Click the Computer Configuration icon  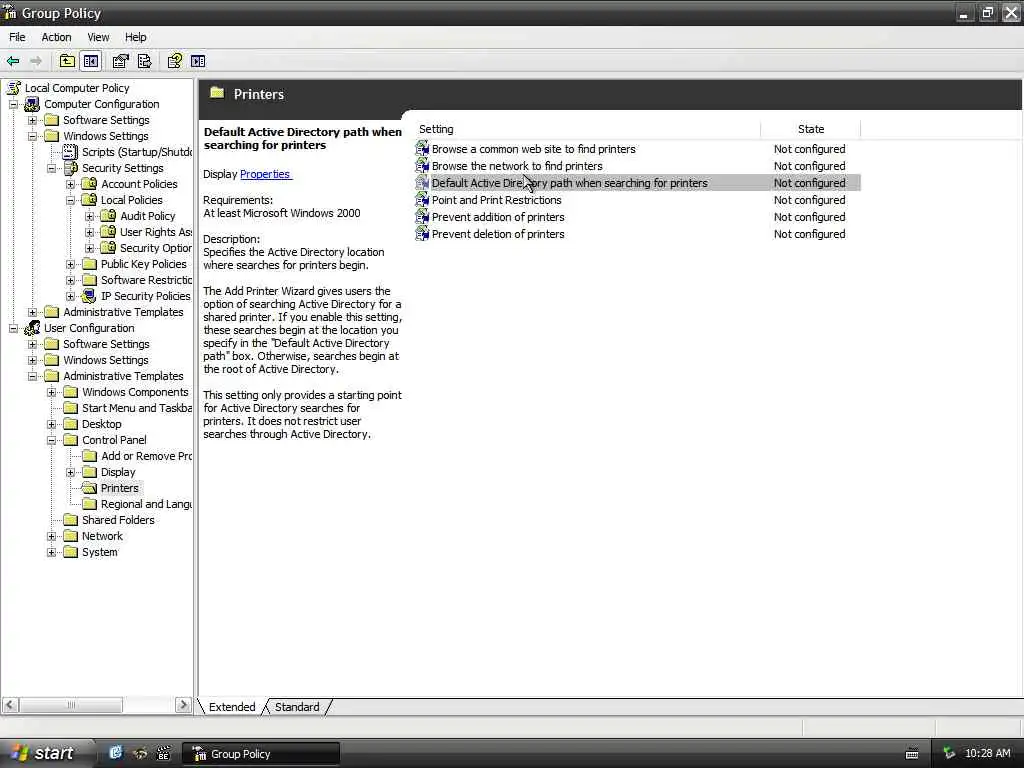(33, 104)
